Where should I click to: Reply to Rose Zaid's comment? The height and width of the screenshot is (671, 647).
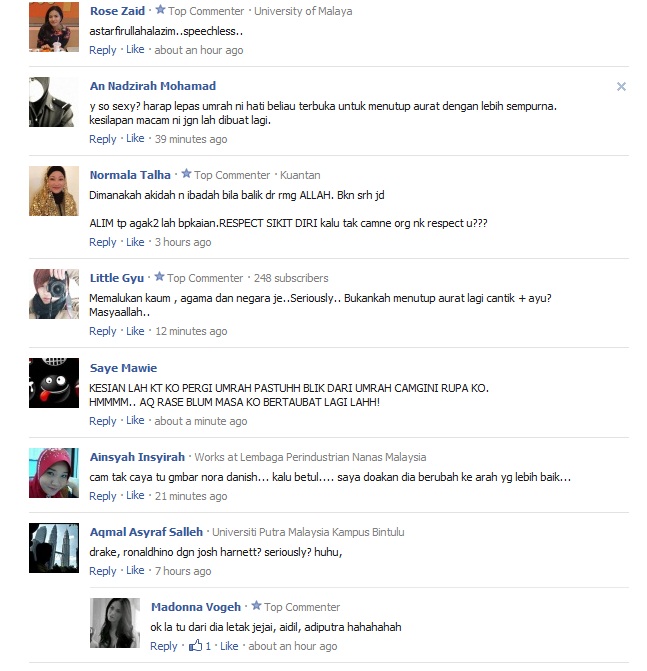click(x=103, y=50)
